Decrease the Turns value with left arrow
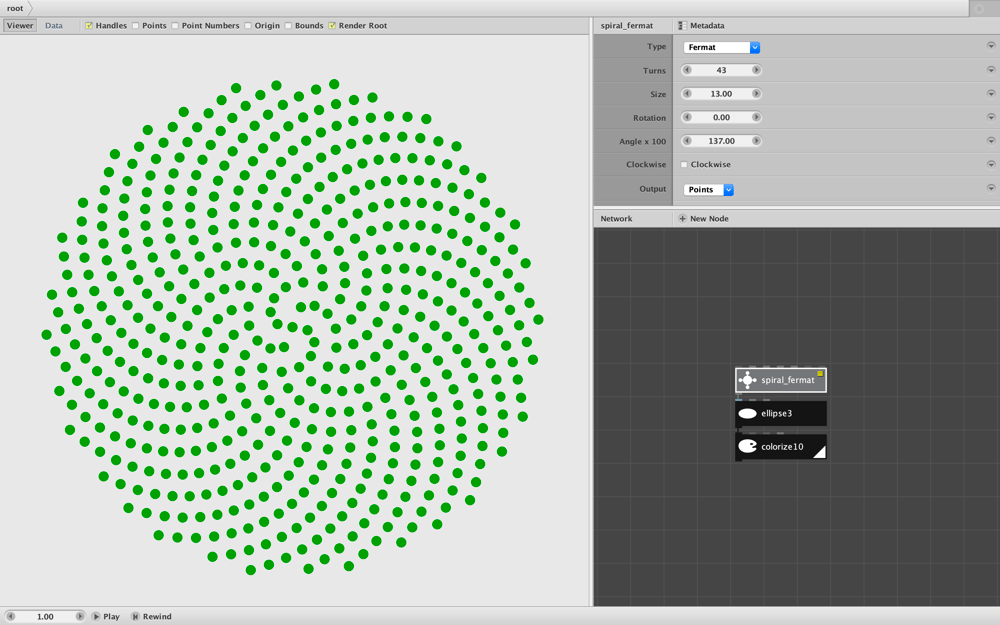The image size is (1000, 625). 687,70
